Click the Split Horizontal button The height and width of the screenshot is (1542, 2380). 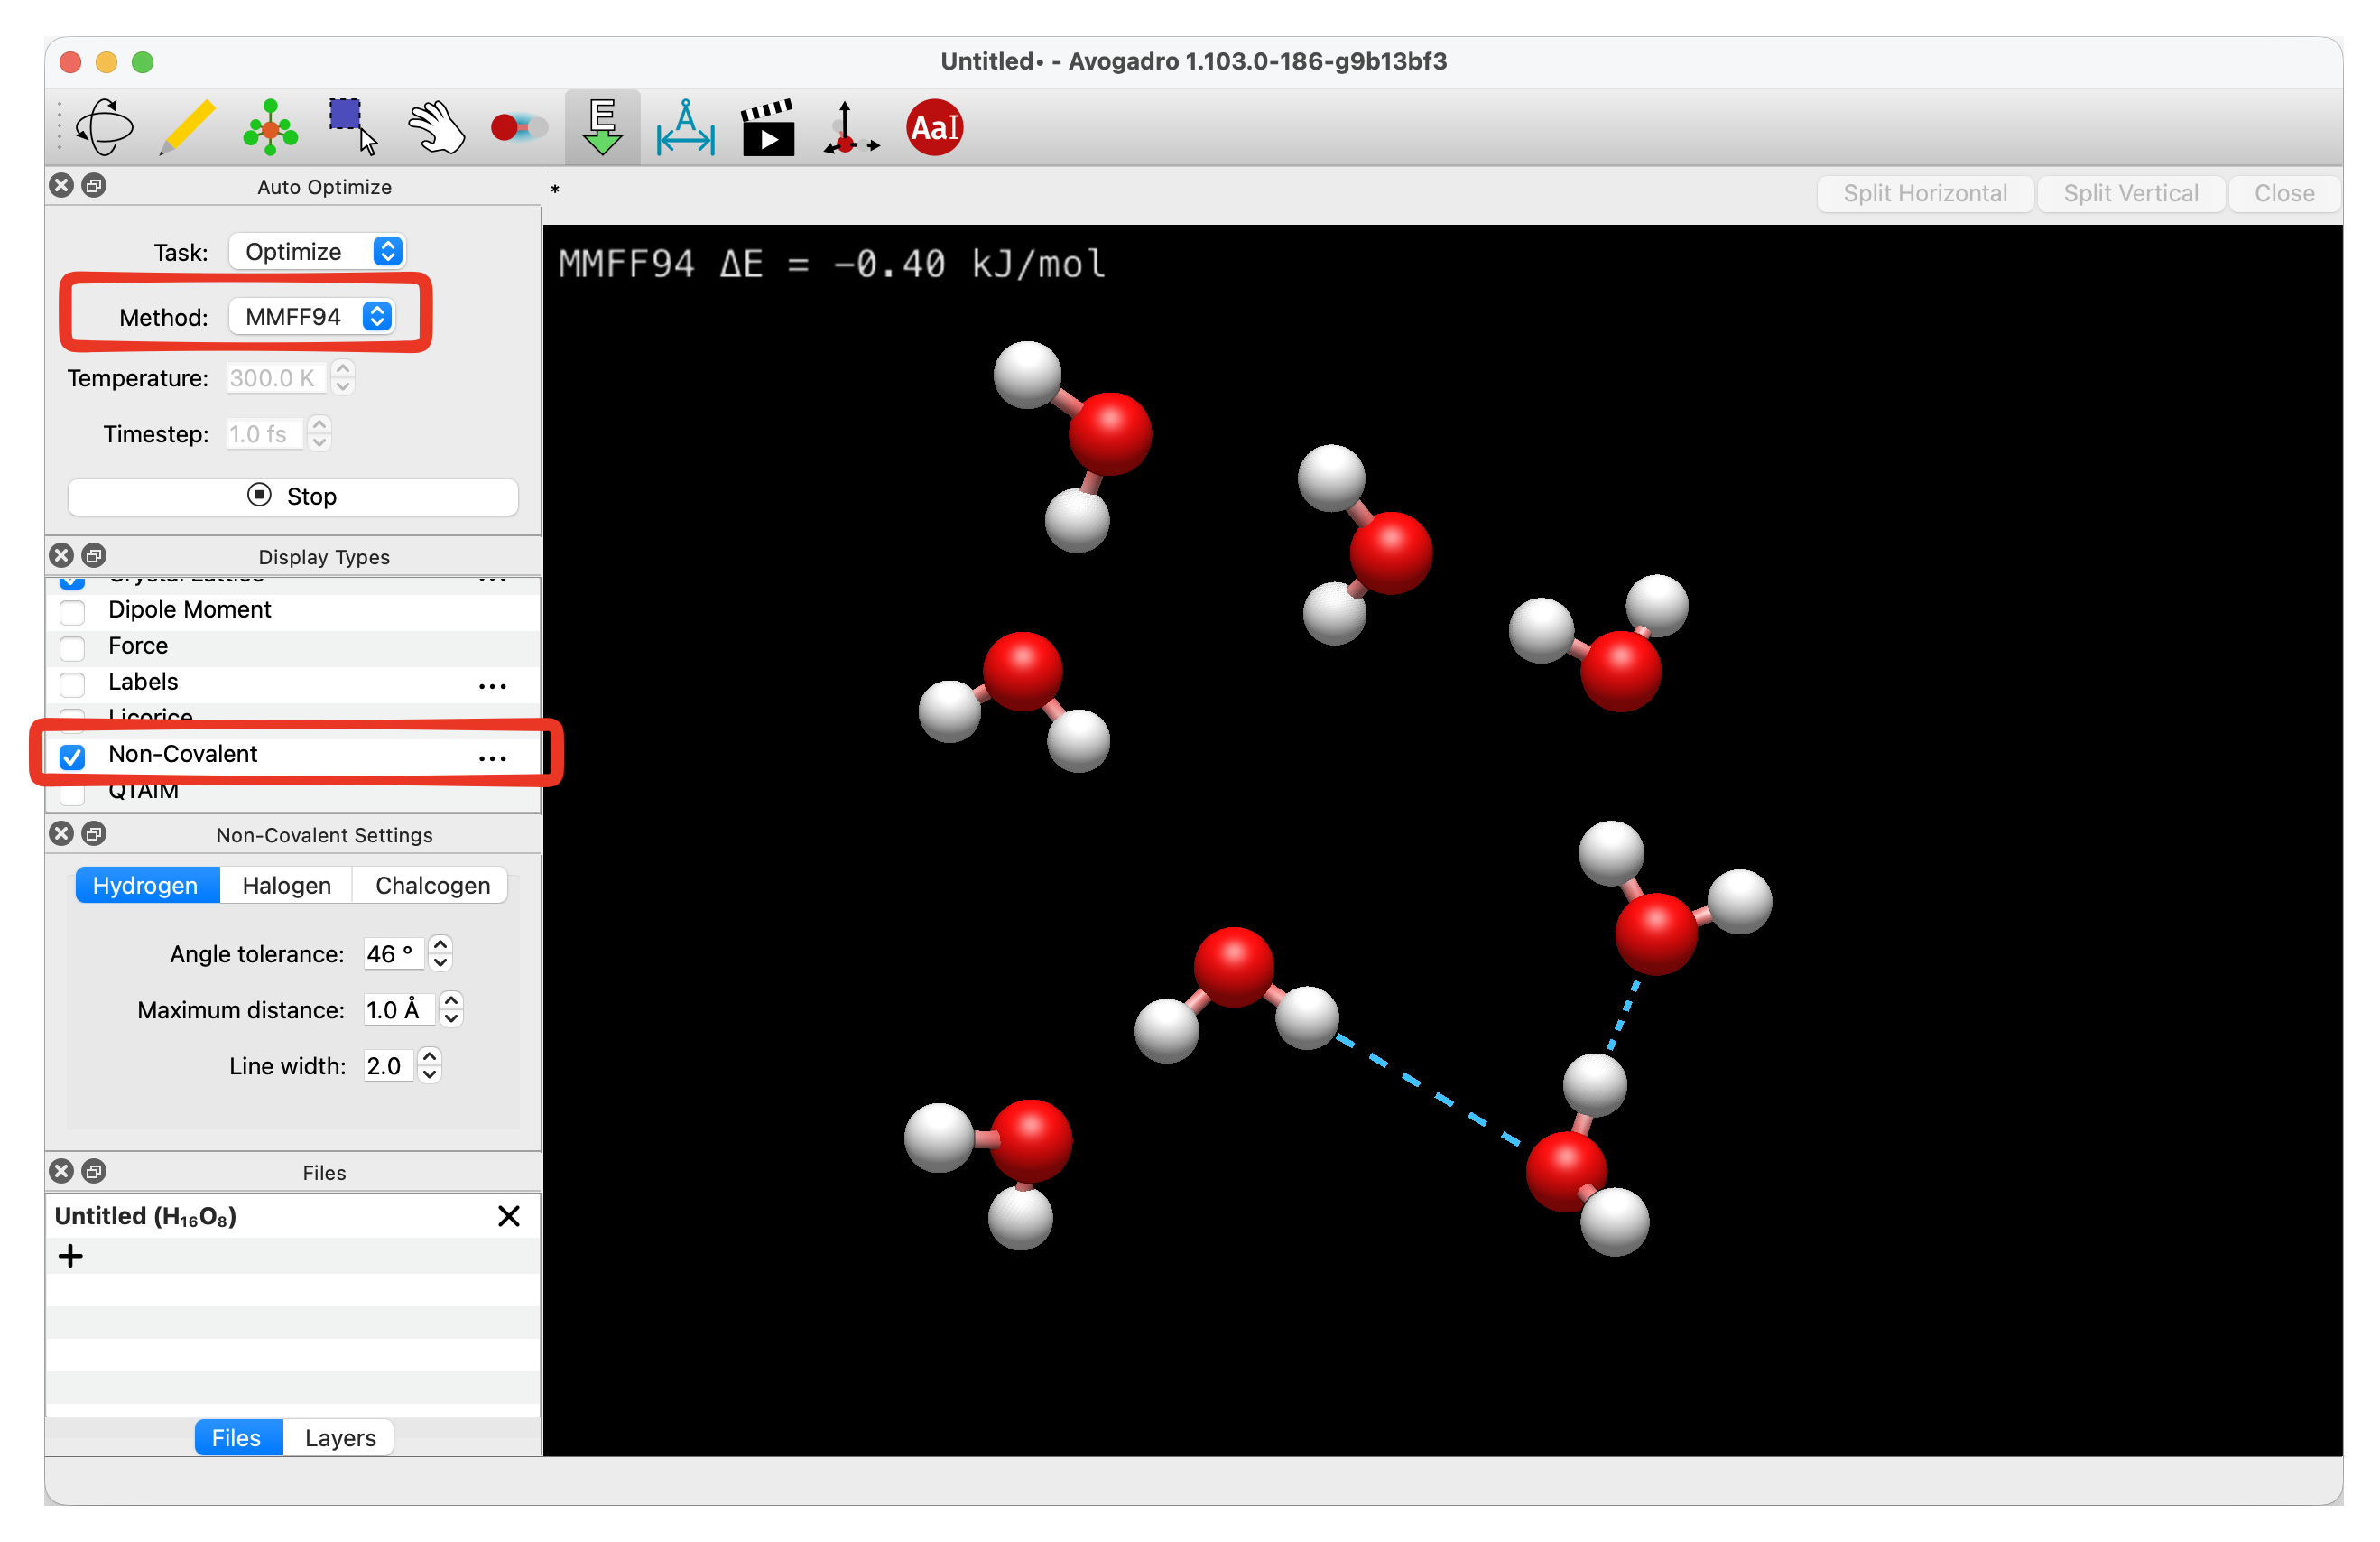1924,193
